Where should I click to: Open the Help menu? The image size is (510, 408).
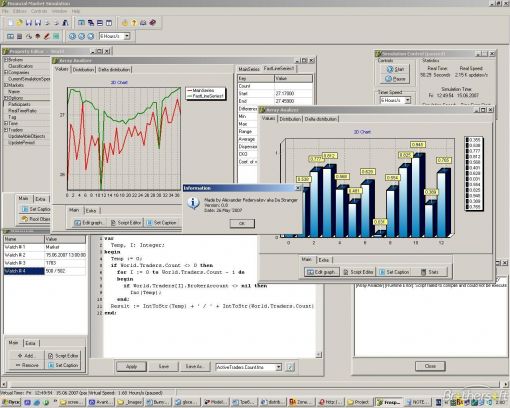76,11
